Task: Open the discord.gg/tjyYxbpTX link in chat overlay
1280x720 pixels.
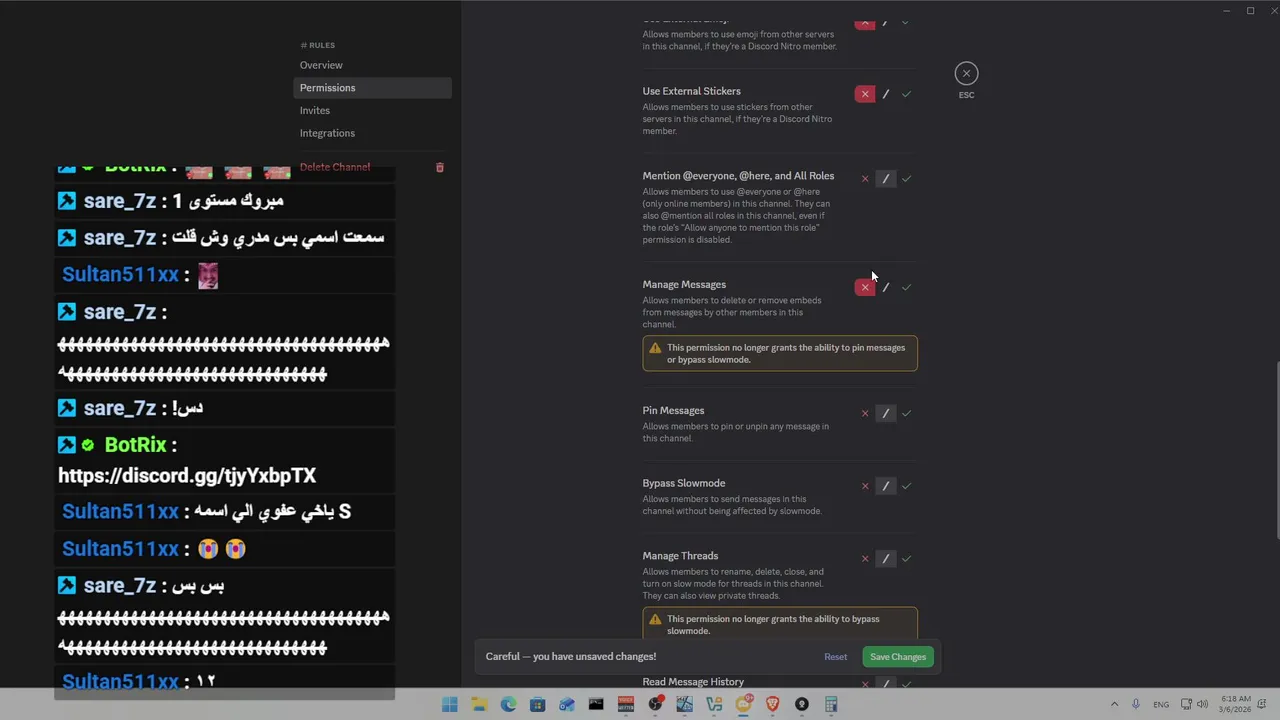Action: click(187, 476)
